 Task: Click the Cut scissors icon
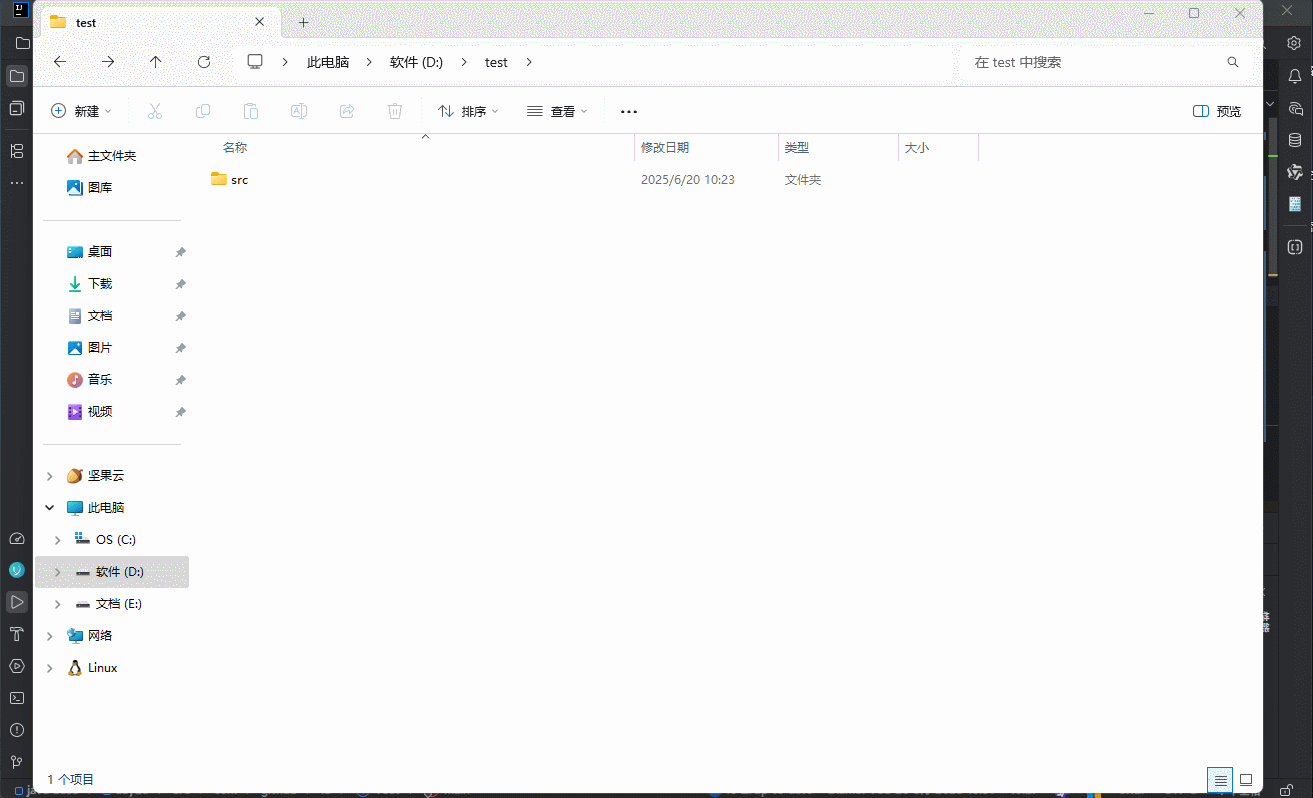155,111
